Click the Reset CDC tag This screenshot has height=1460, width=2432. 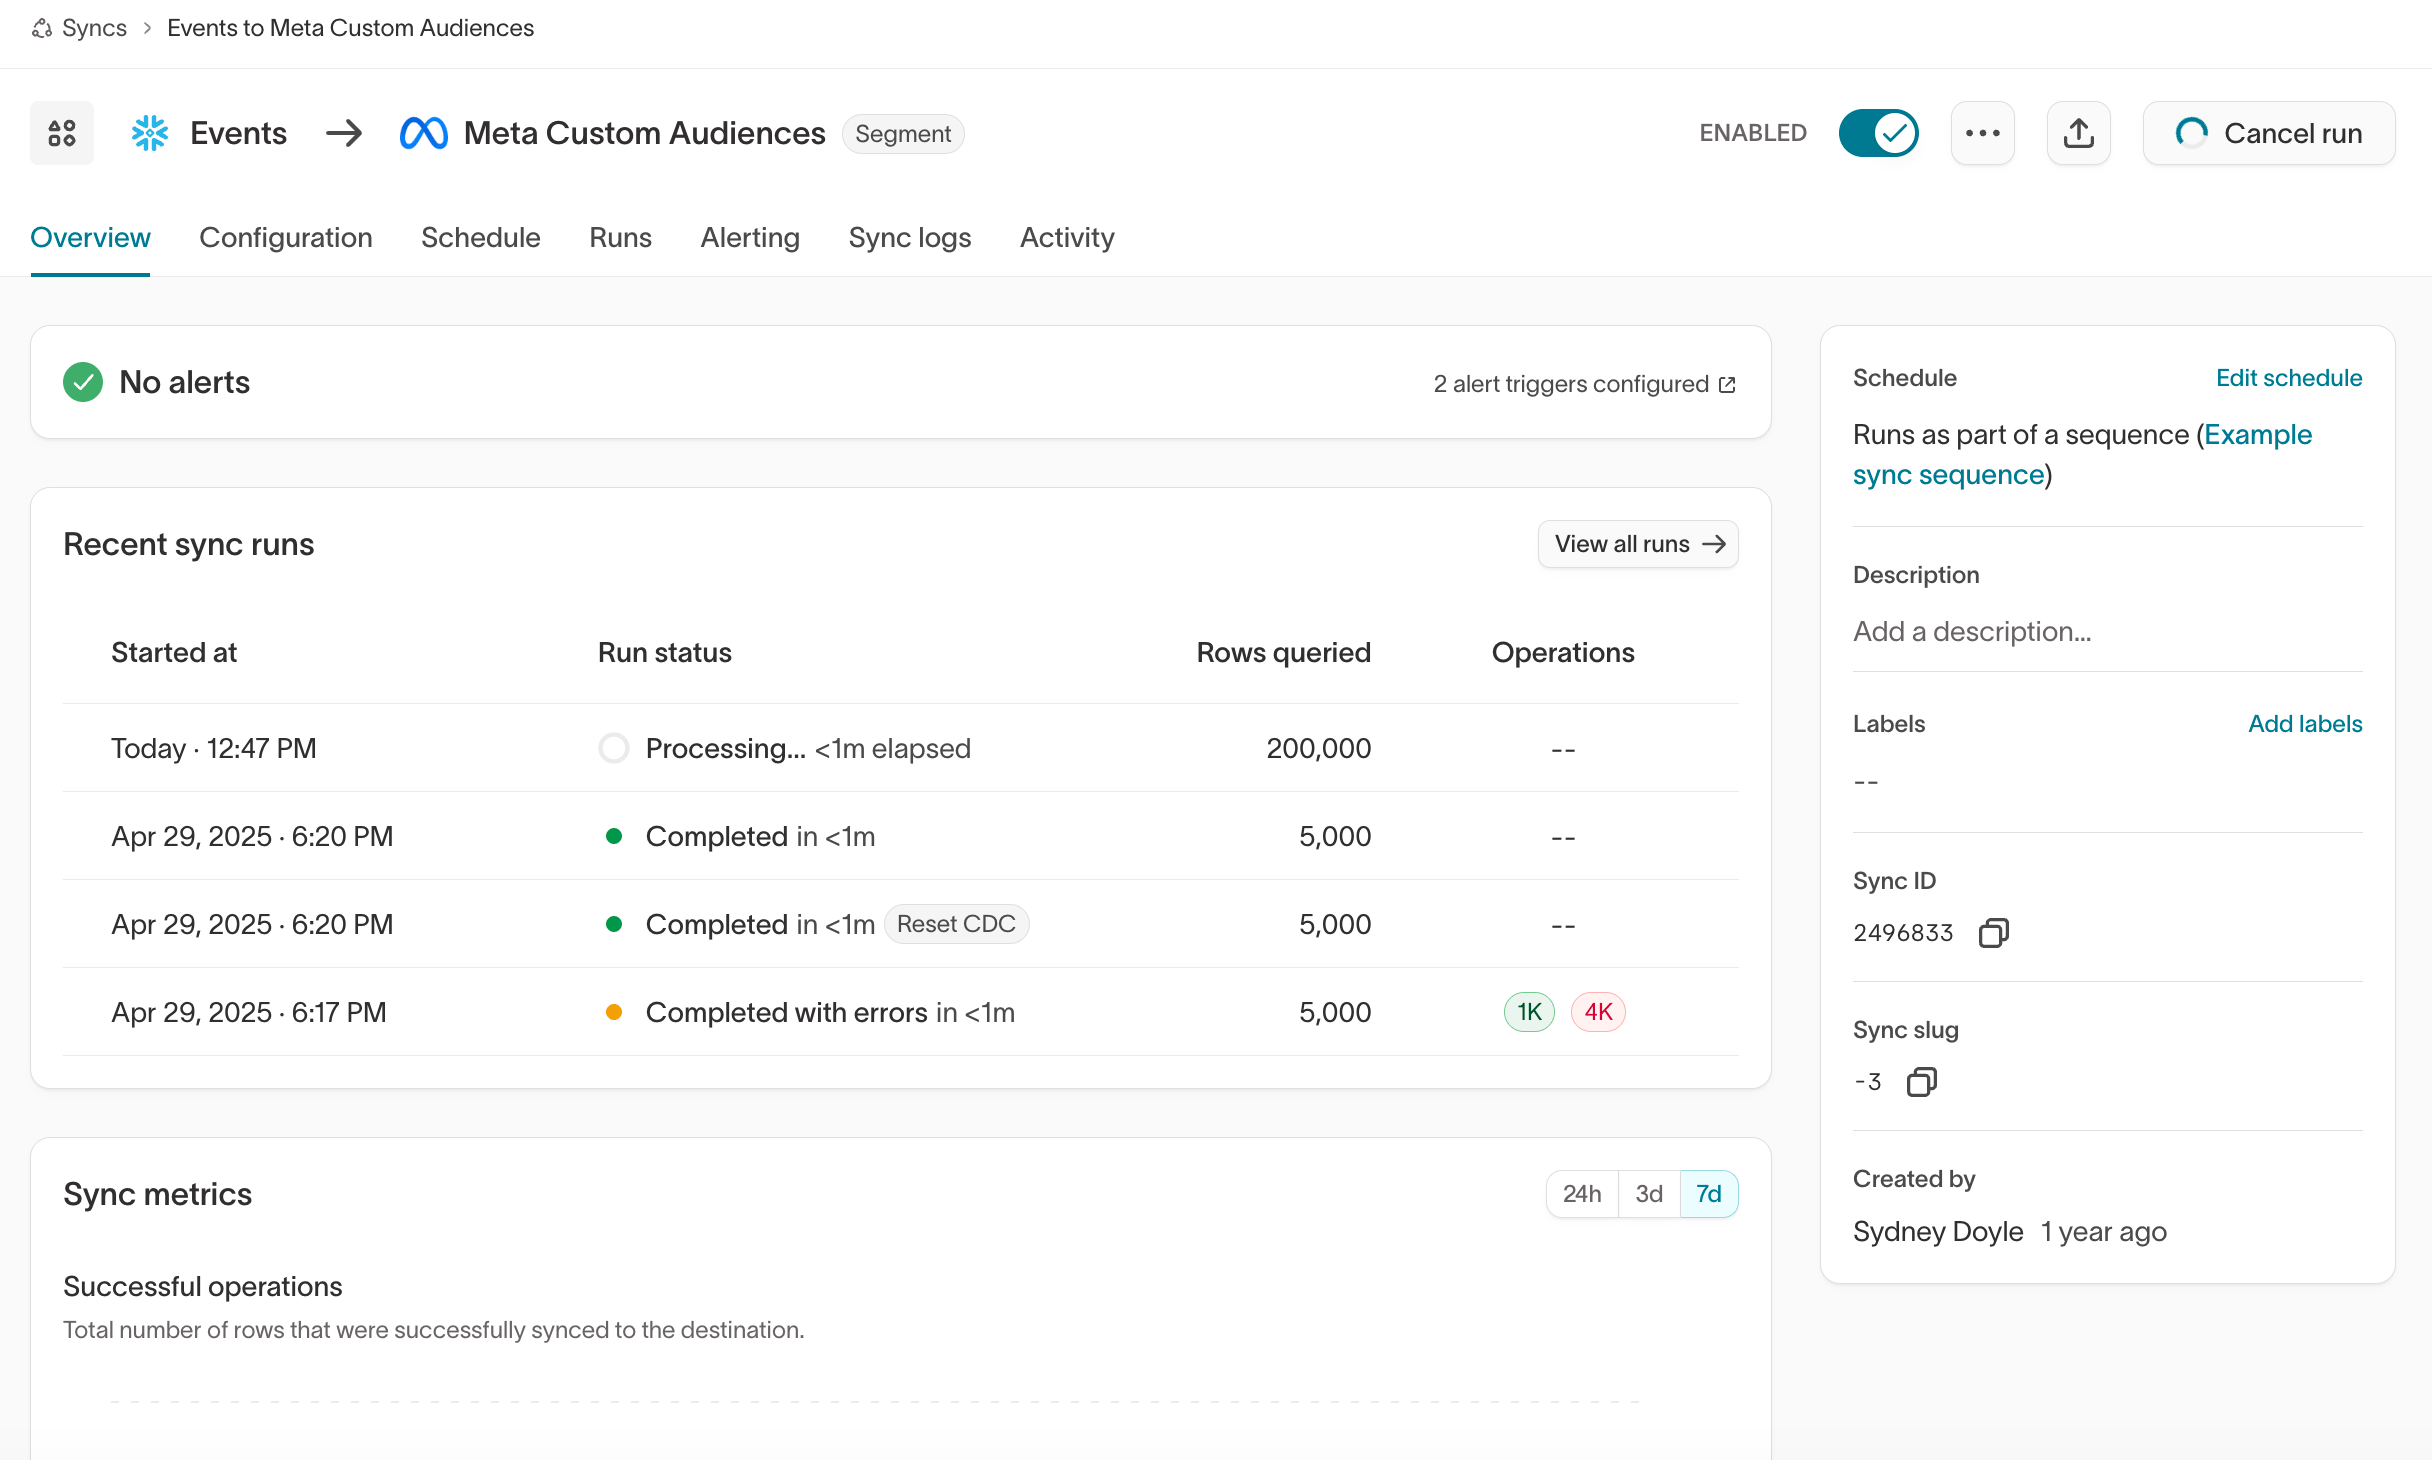pos(956,924)
